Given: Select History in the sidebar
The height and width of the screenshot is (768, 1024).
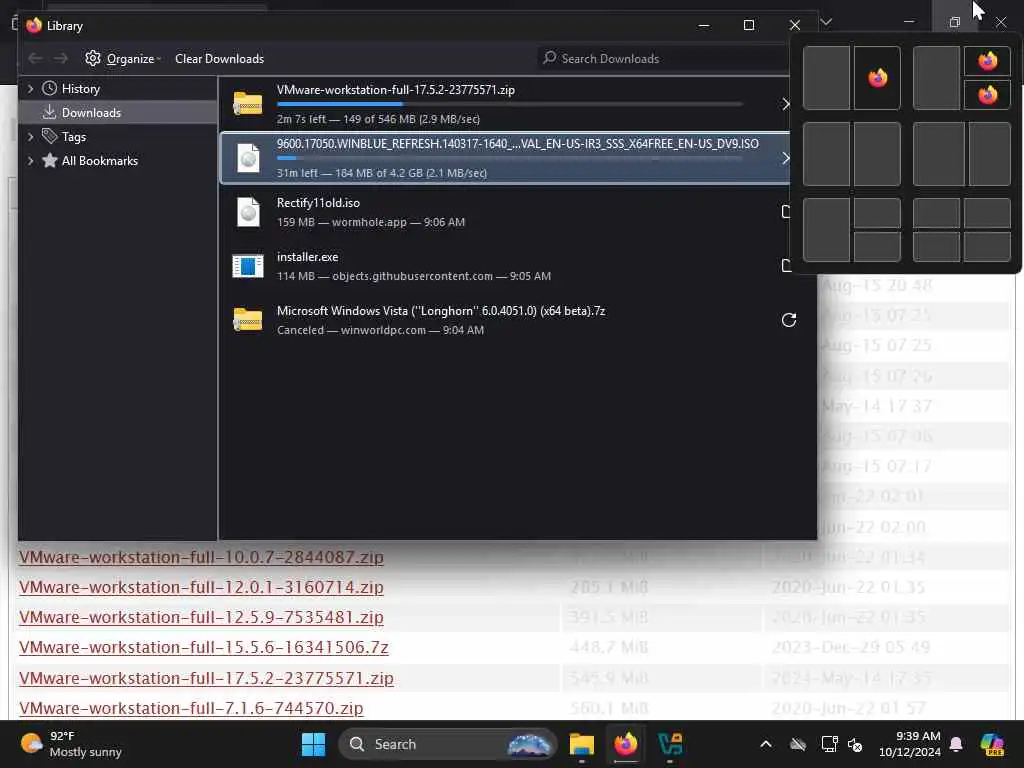Looking at the screenshot, I should point(80,89).
